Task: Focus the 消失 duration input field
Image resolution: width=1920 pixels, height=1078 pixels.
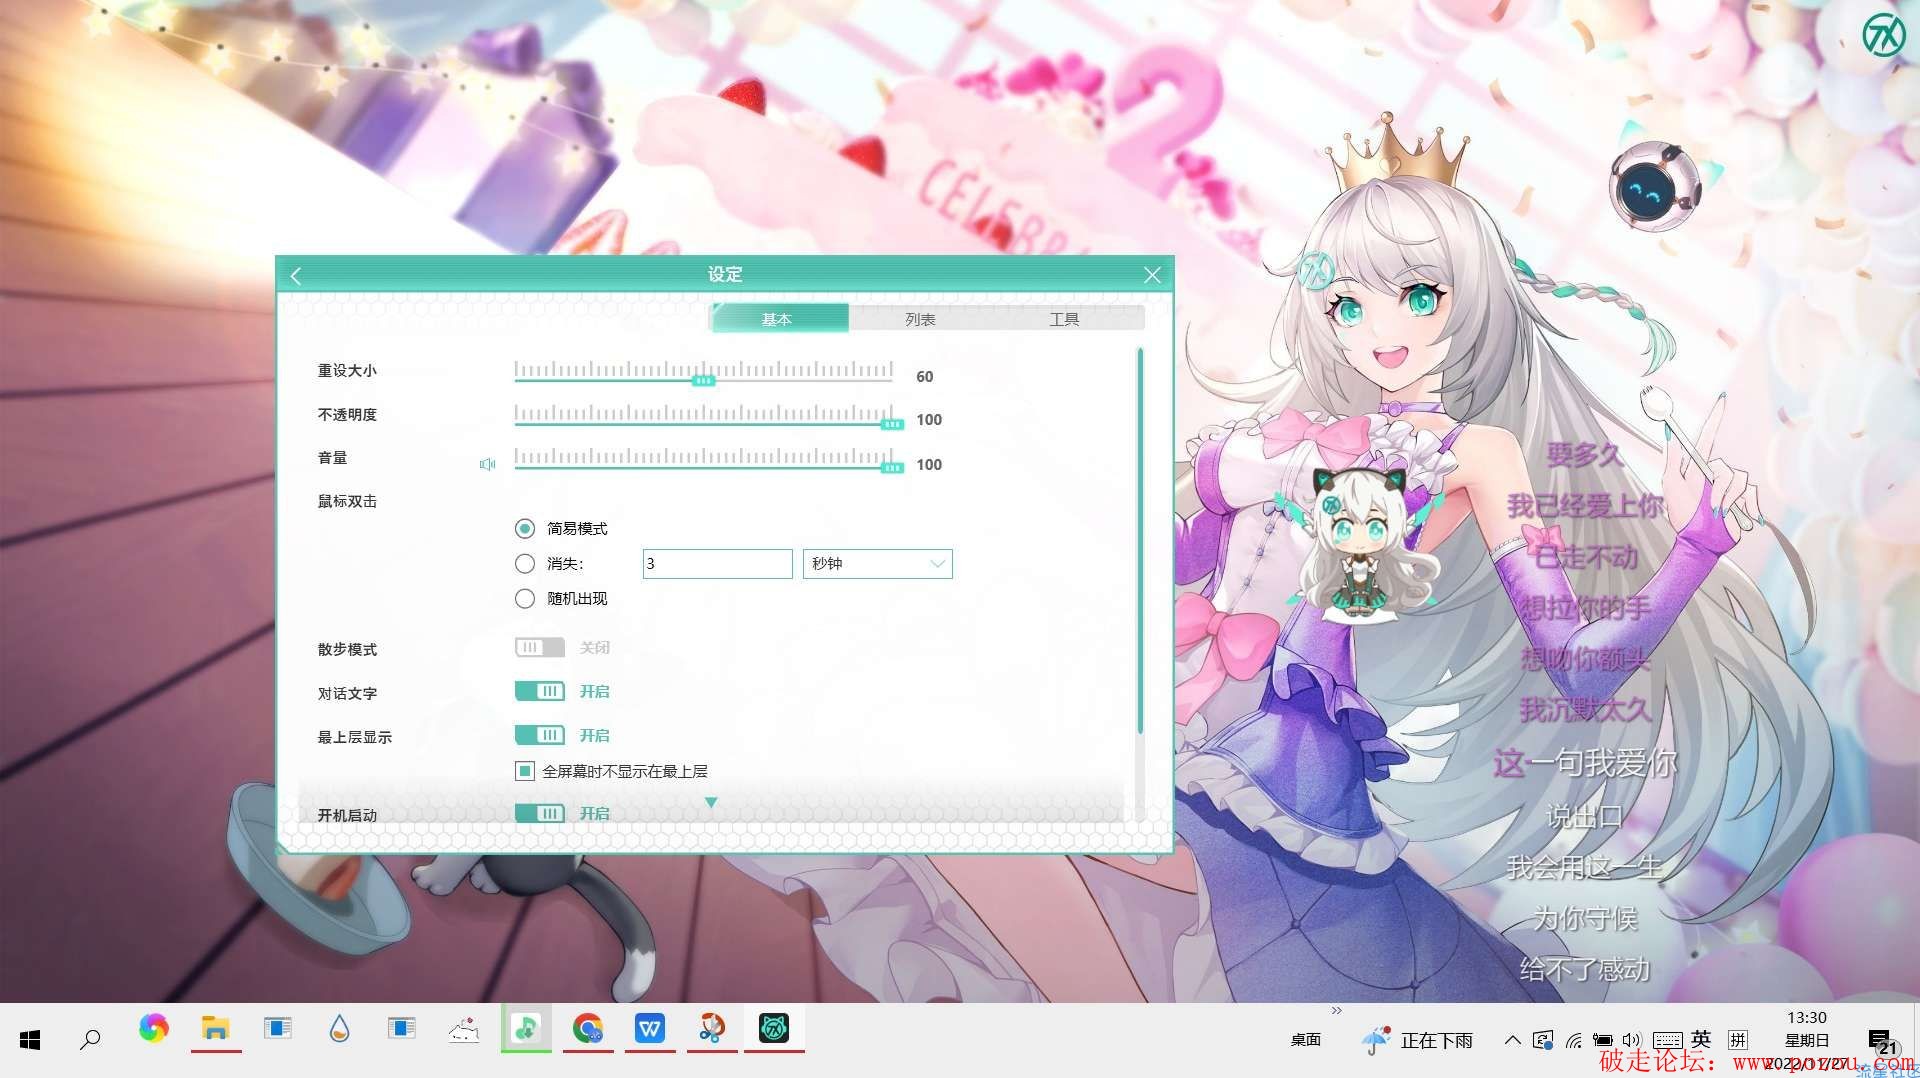Action: click(717, 563)
